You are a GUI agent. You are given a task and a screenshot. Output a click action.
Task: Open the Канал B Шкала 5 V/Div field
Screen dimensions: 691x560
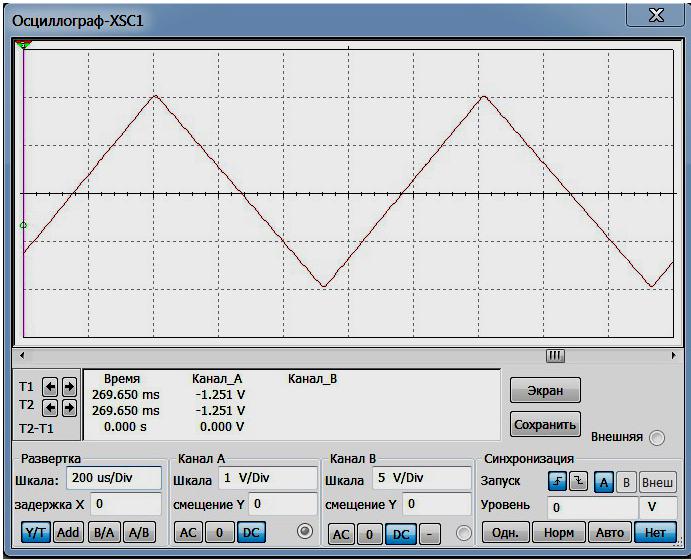tap(422, 478)
